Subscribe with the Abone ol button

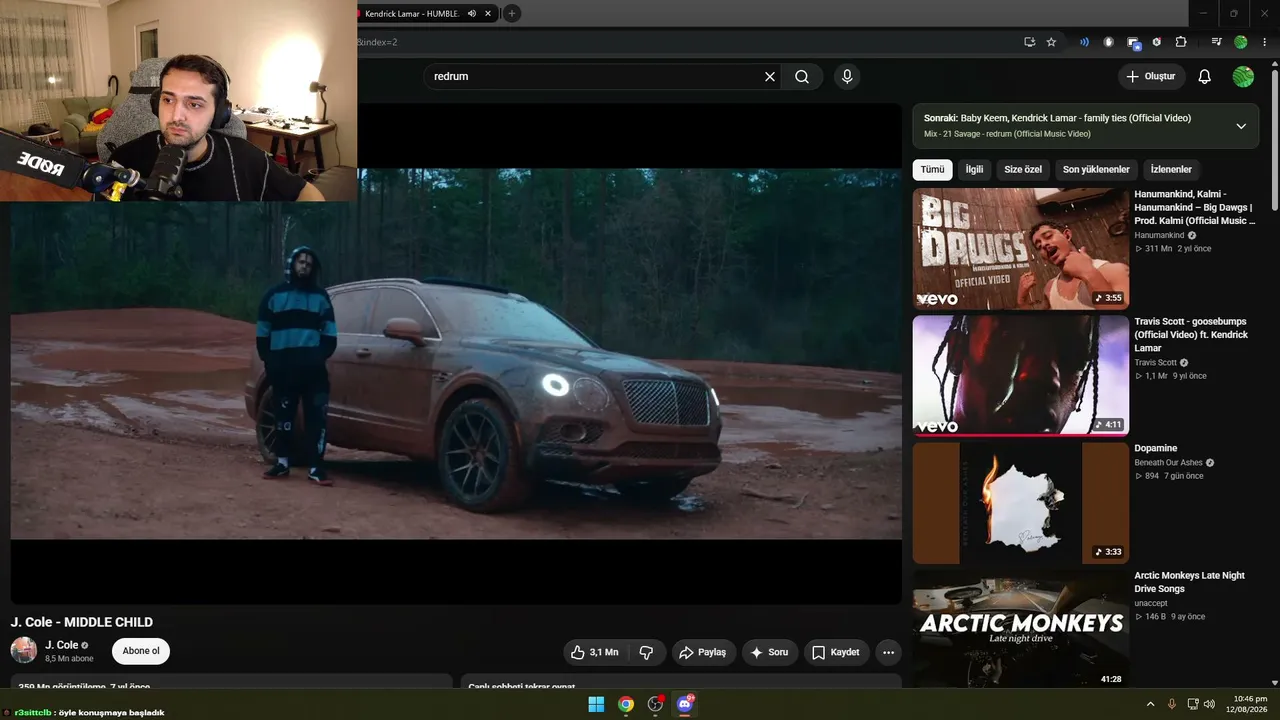[141, 651]
